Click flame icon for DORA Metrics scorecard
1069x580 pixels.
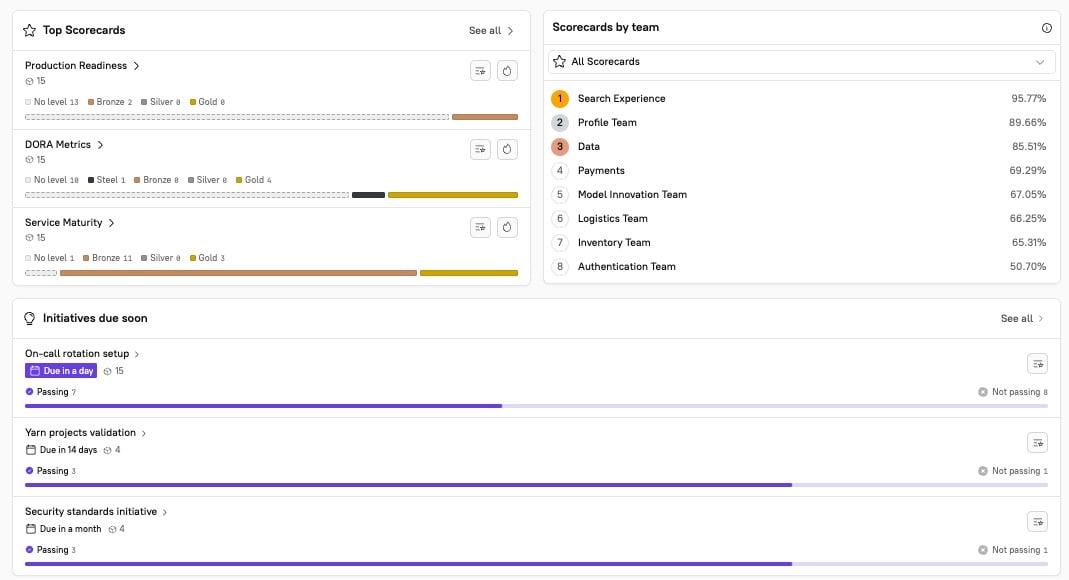pos(507,149)
